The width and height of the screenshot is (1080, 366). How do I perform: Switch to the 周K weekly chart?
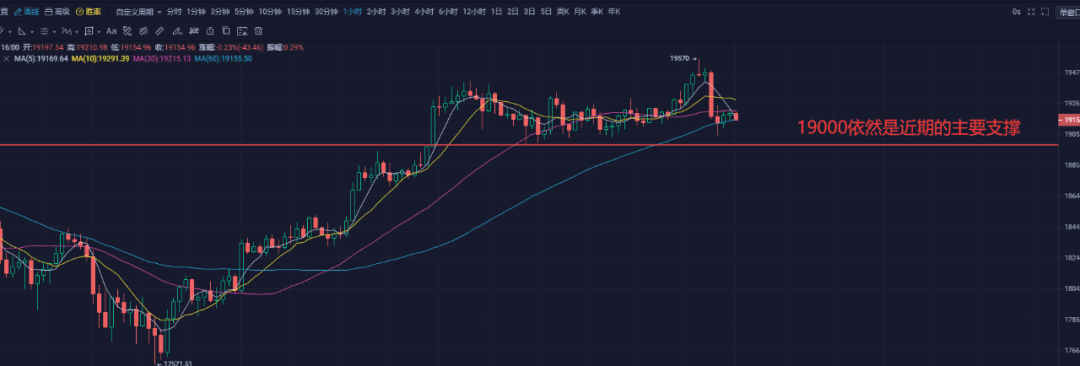click(x=563, y=12)
